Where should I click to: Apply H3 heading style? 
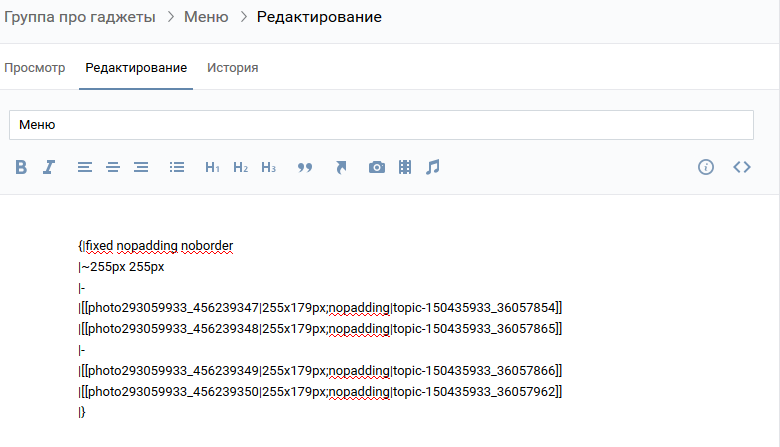click(268, 167)
